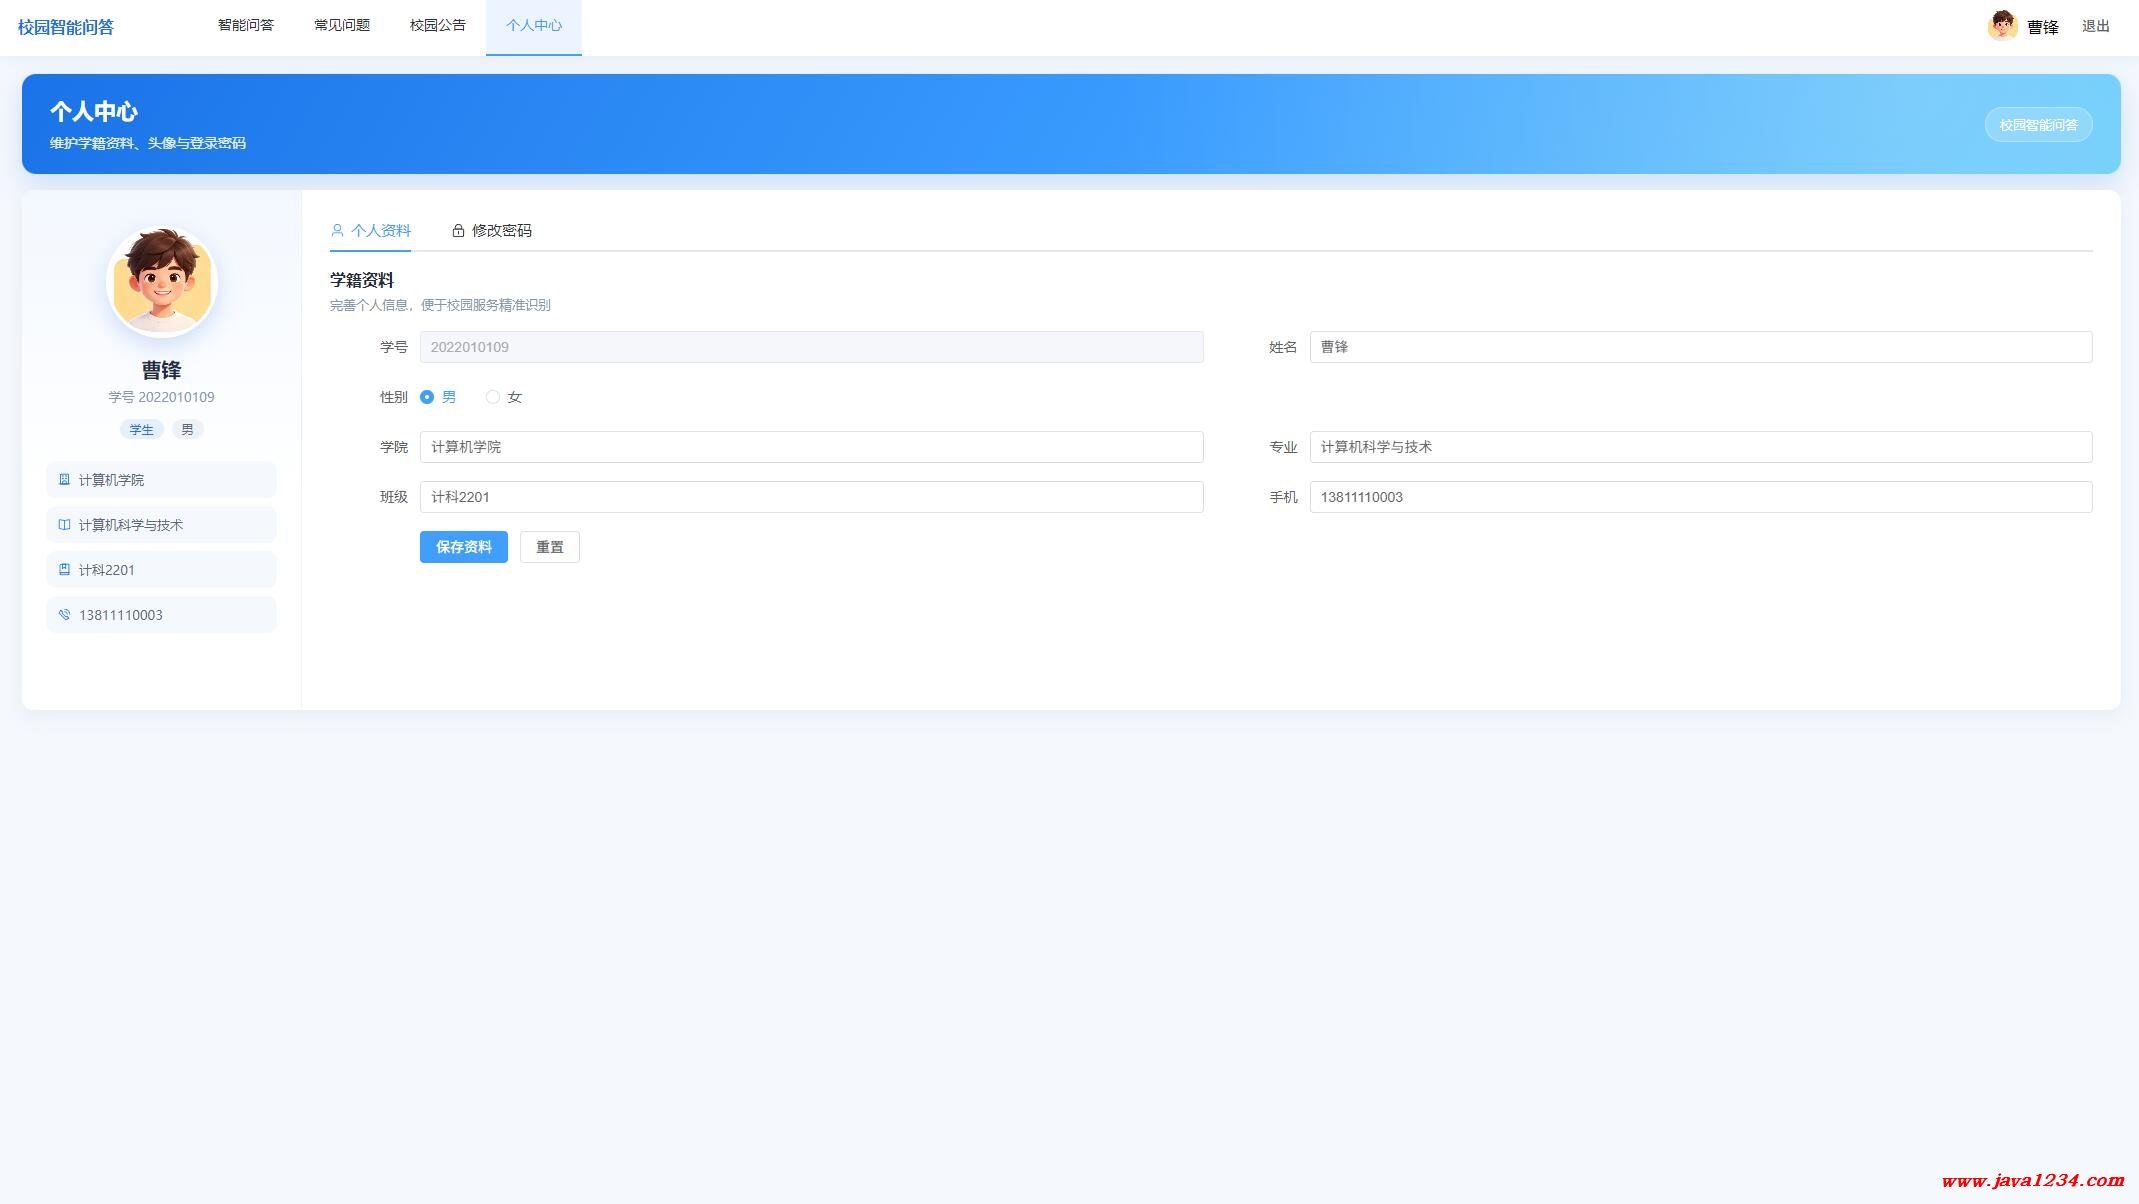The width and height of the screenshot is (2139, 1204).
Task: Select the 男 gender radio button
Action: [x=427, y=397]
